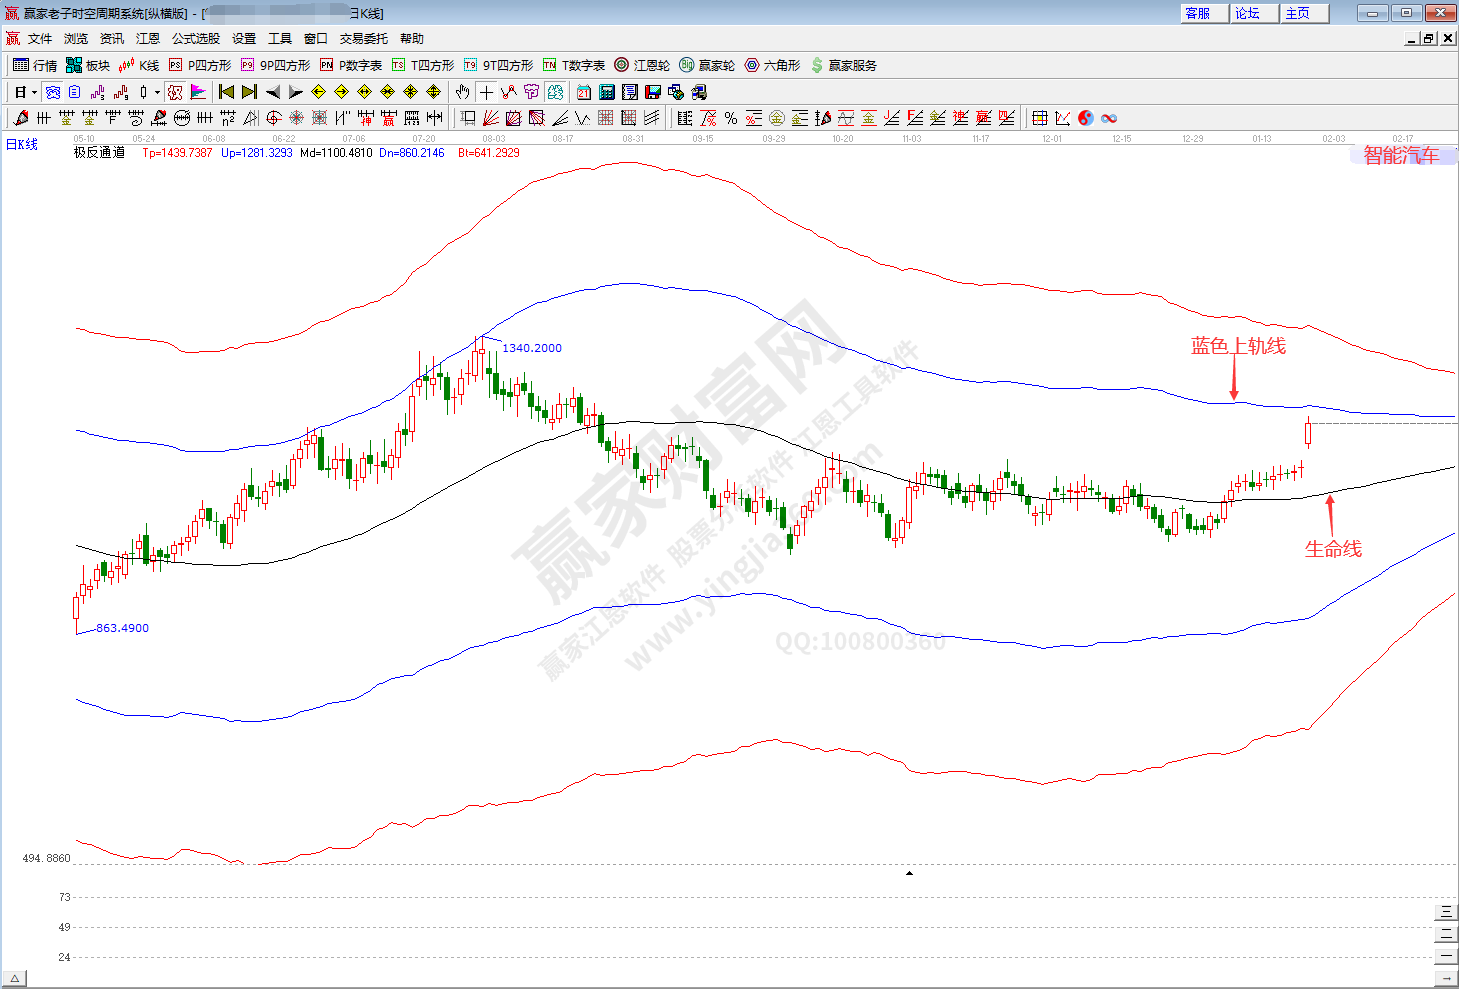Toggle the highlighted blue chart-style button
1459x989 pixels.
point(53,92)
